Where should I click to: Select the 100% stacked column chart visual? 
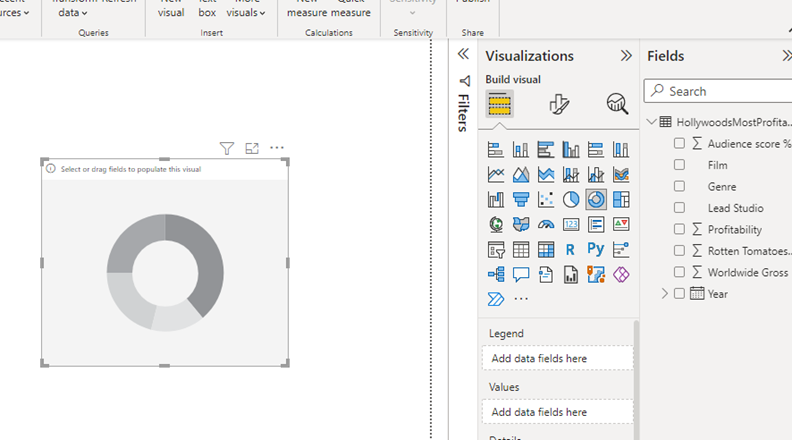pos(621,150)
